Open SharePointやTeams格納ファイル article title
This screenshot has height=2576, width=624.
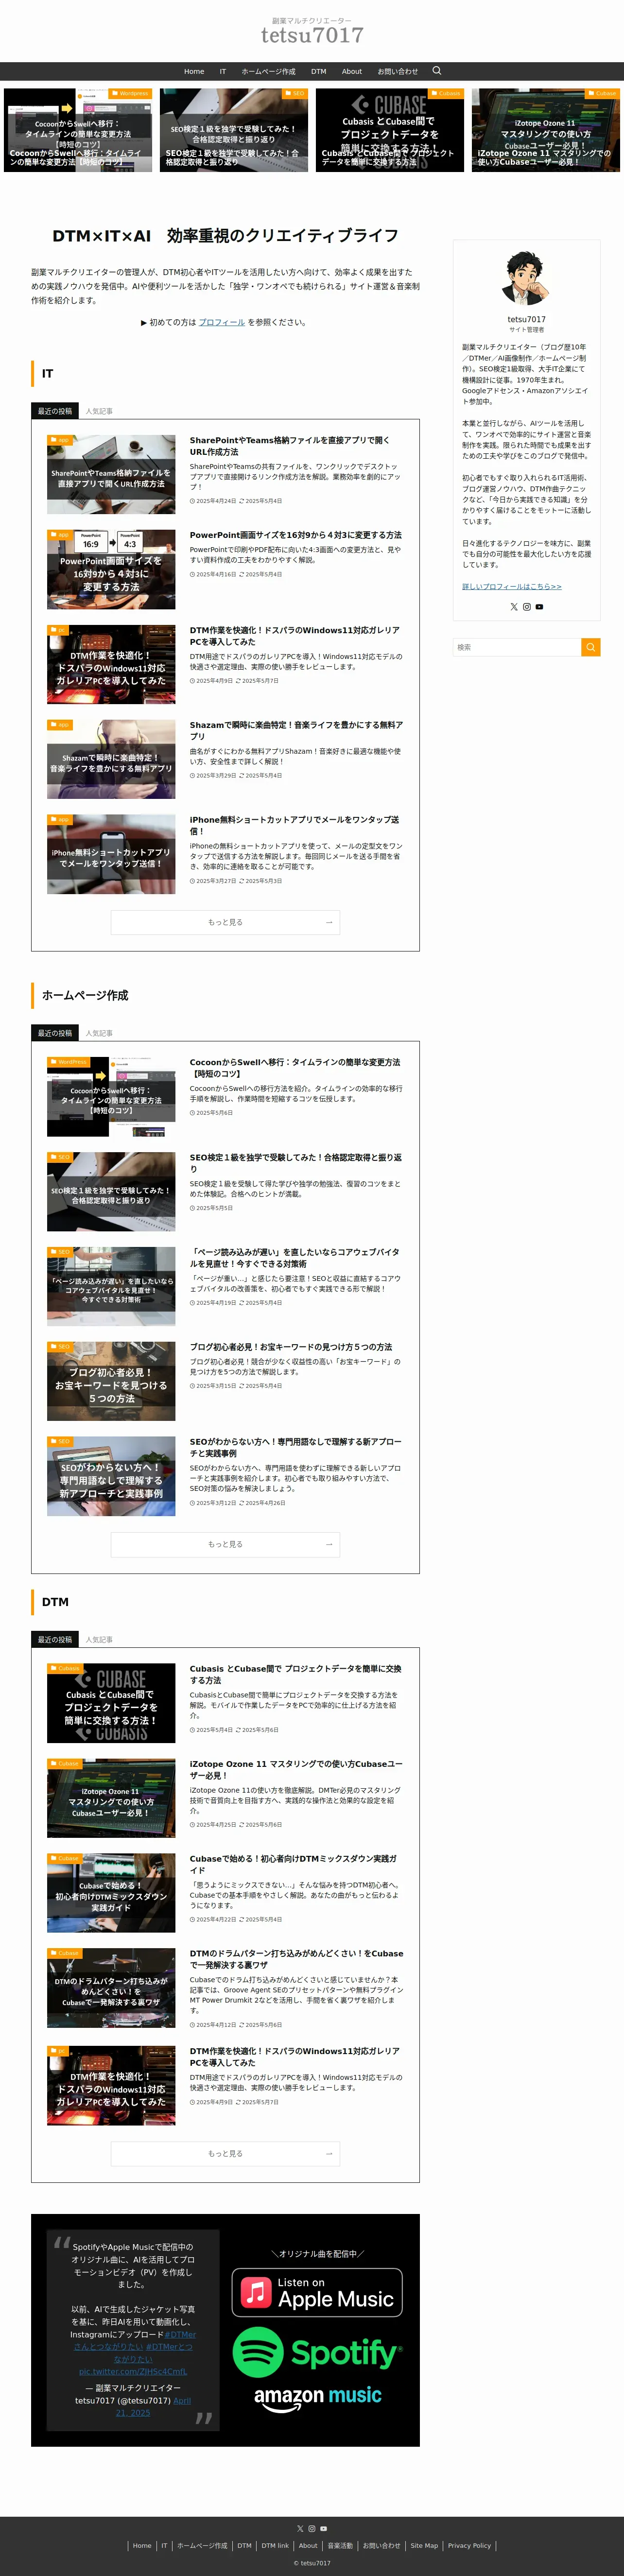pos(290,446)
